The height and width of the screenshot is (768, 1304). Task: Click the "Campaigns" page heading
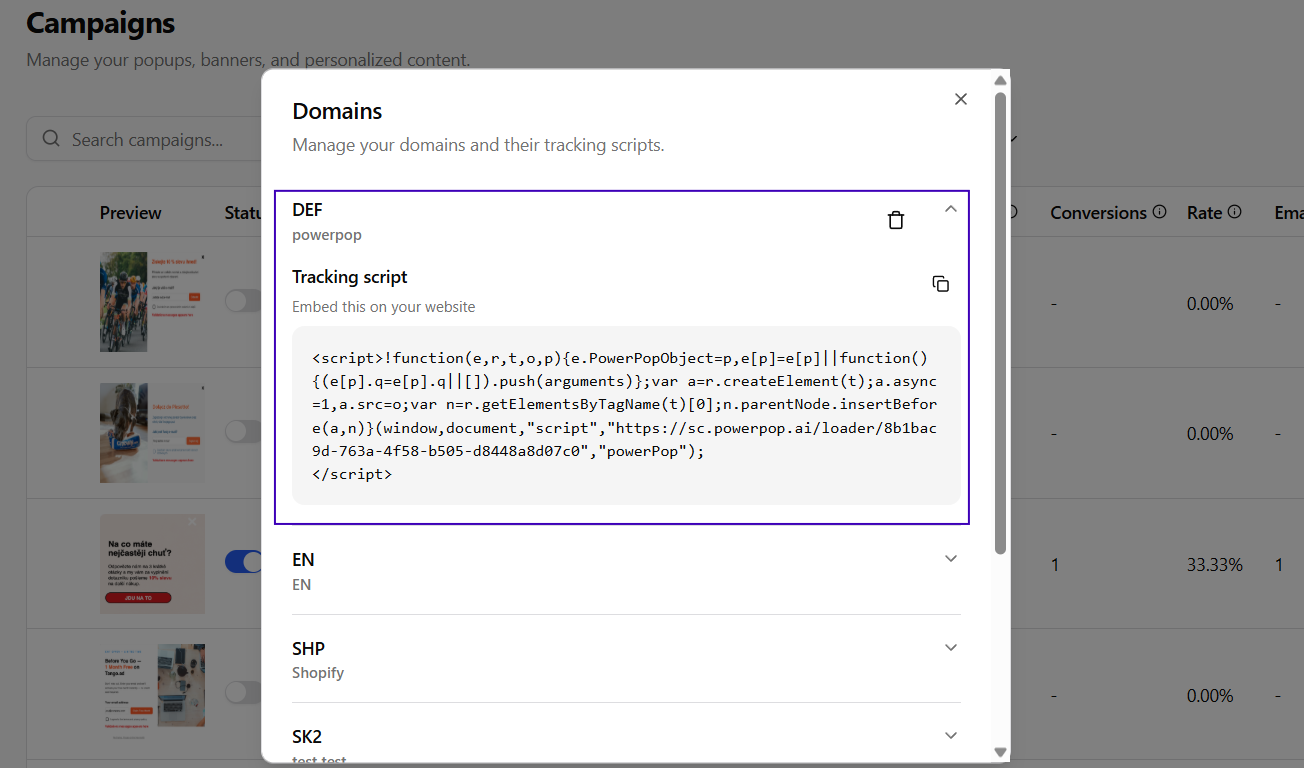point(101,23)
